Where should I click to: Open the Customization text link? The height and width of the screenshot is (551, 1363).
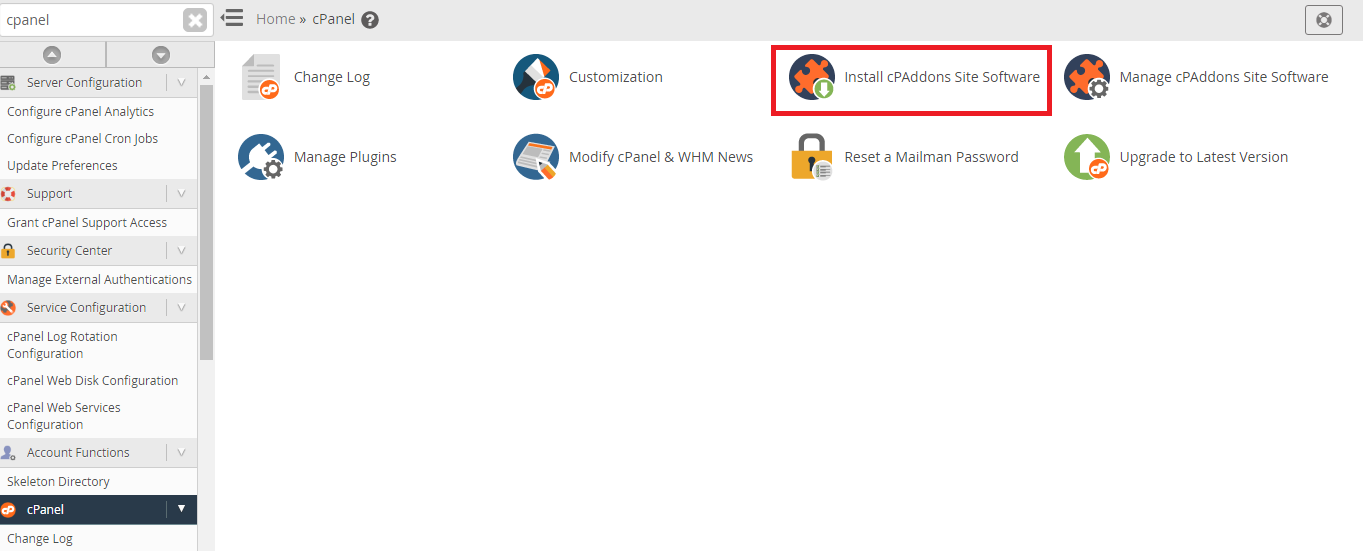(616, 77)
